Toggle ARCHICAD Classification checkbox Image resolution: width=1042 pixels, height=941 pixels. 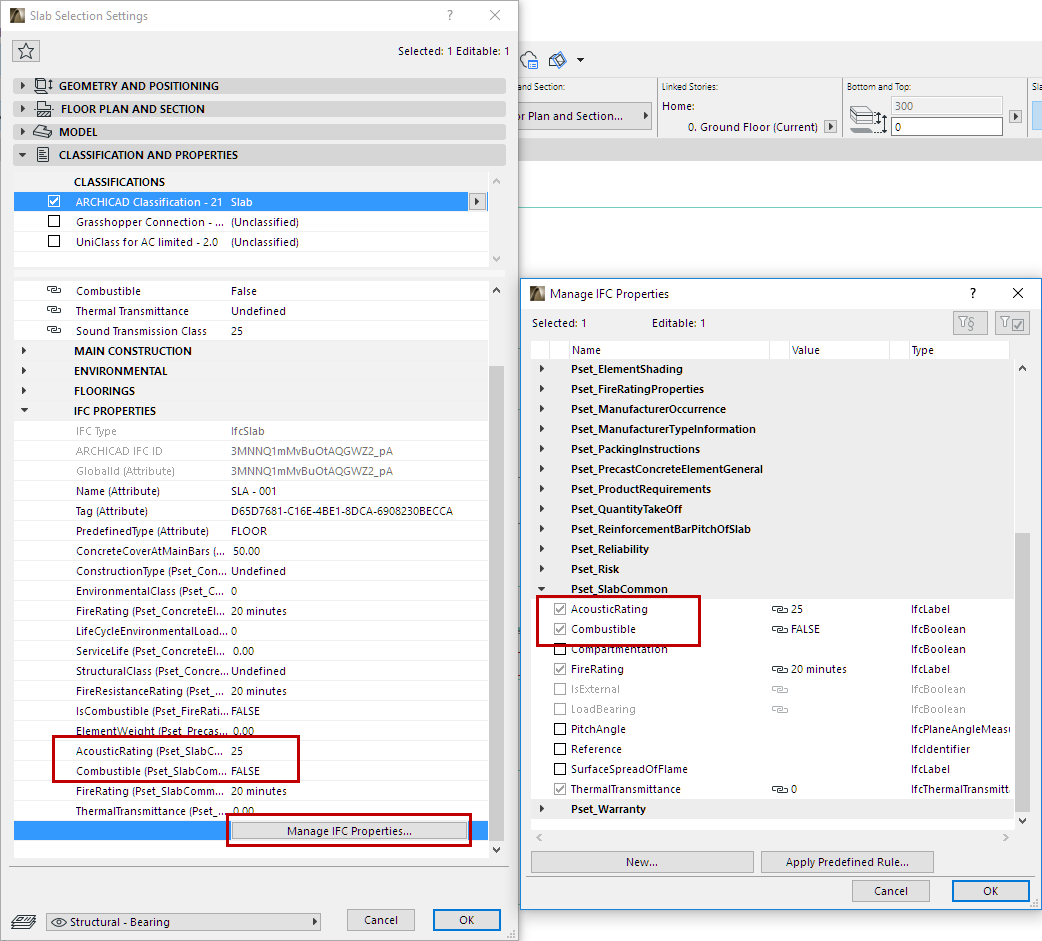(x=54, y=201)
